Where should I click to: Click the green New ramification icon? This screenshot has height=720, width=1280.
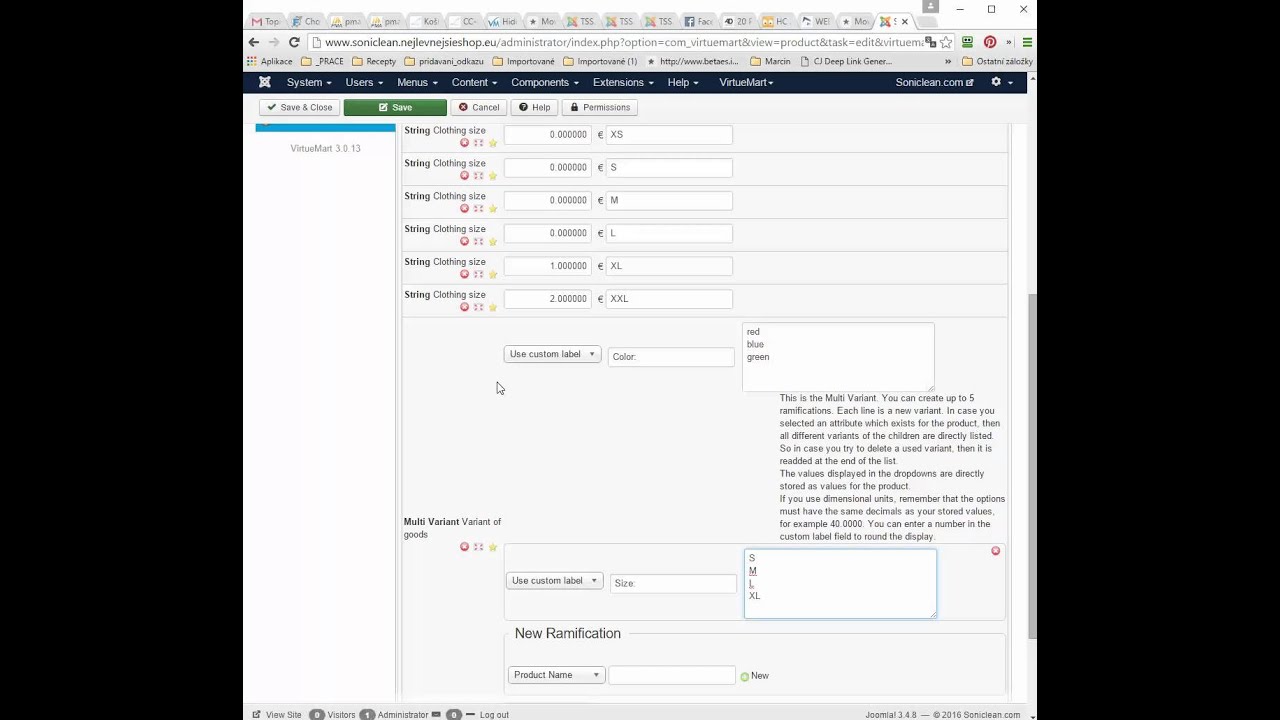pyautogui.click(x=744, y=677)
